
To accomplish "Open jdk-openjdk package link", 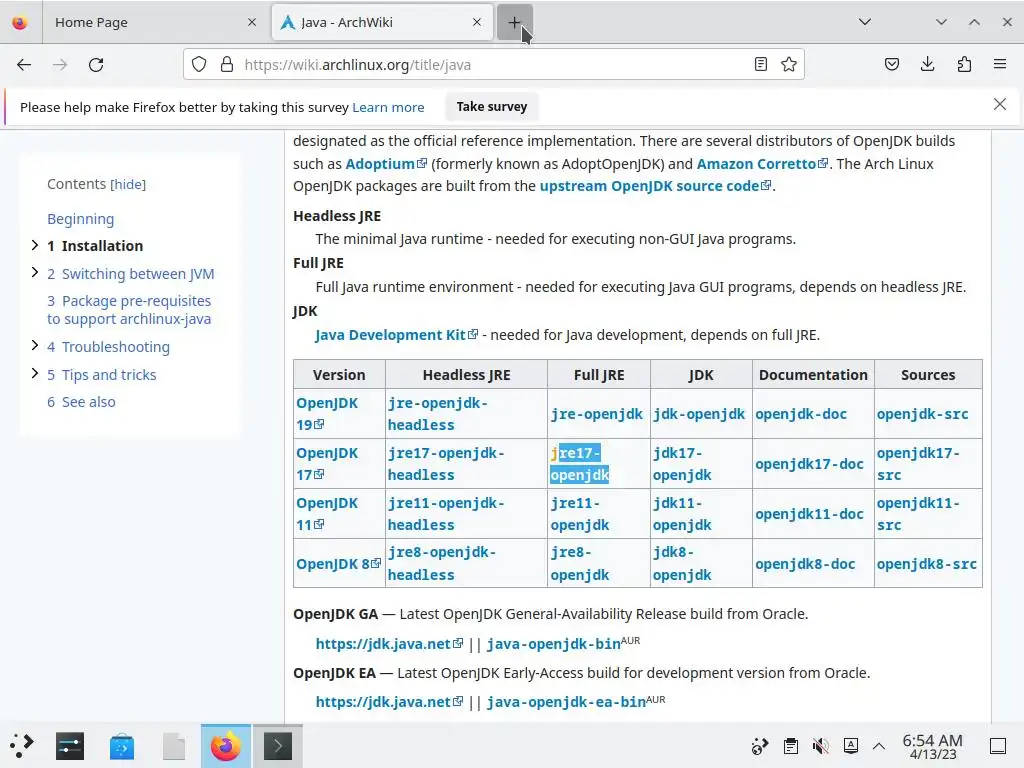I will [699, 414].
